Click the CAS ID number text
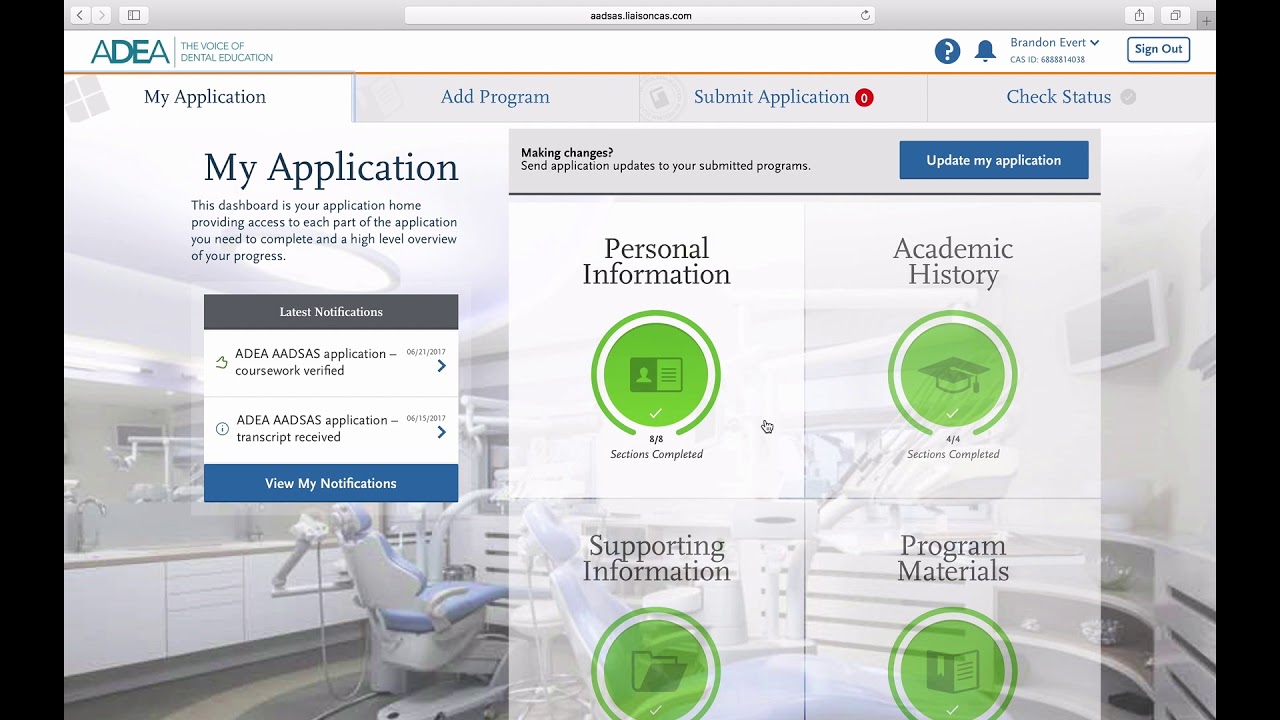1280x720 pixels. coord(1047,60)
